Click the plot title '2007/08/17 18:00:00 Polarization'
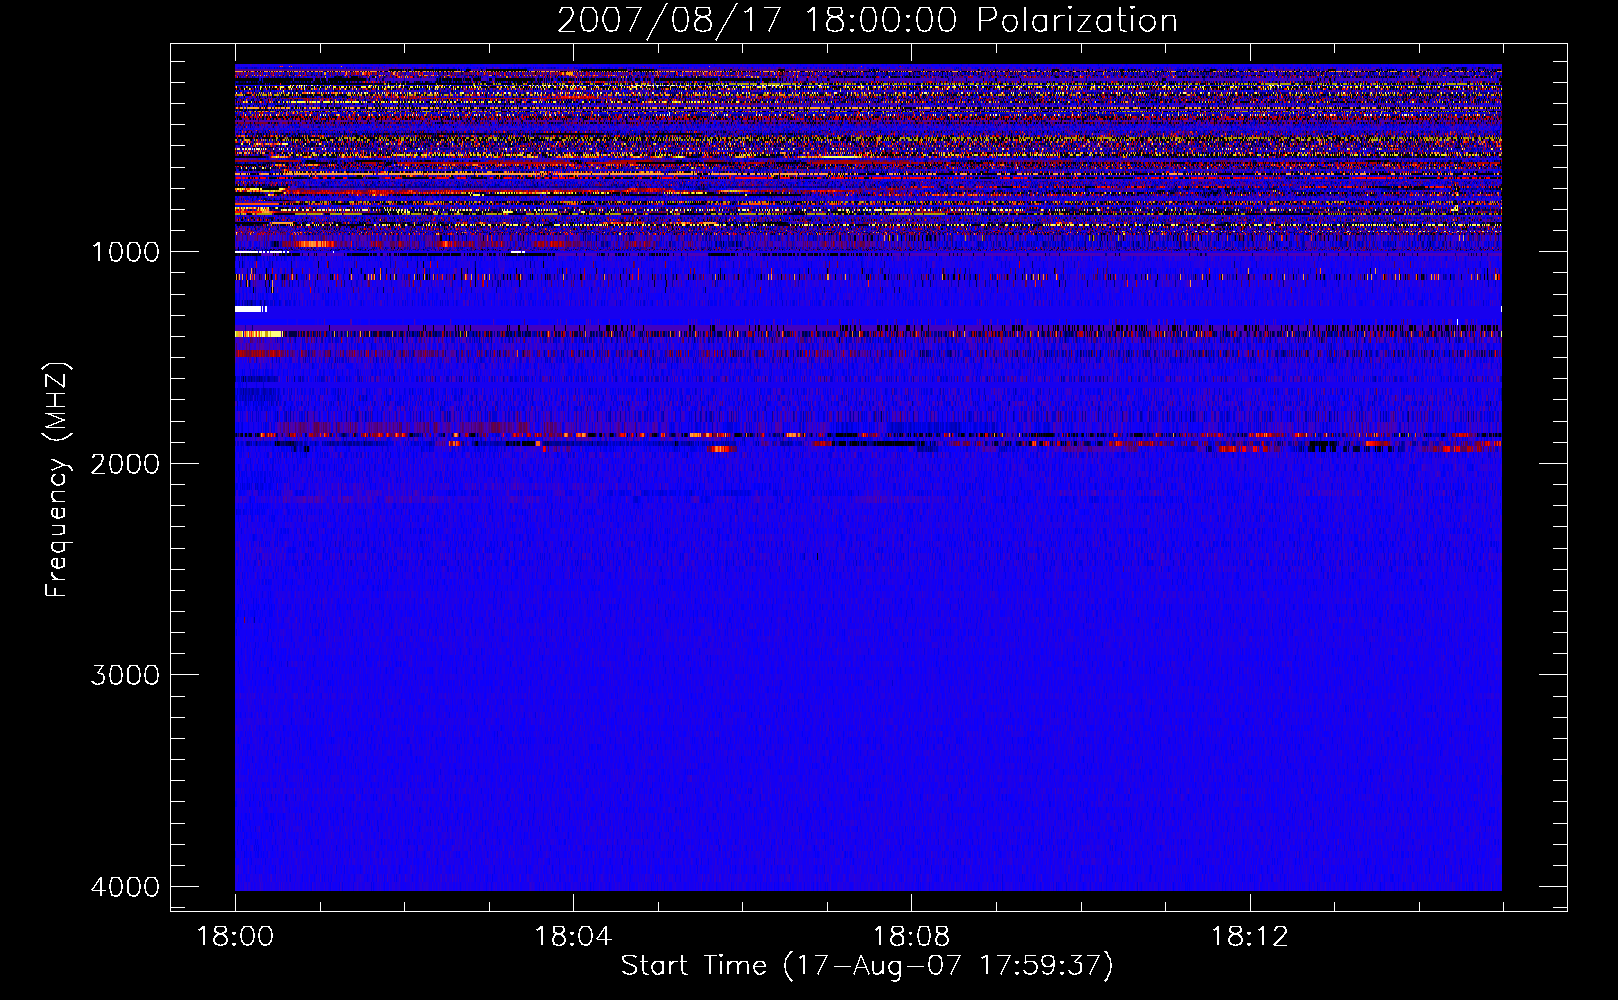Image resolution: width=1618 pixels, height=1000 pixels. [867, 21]
